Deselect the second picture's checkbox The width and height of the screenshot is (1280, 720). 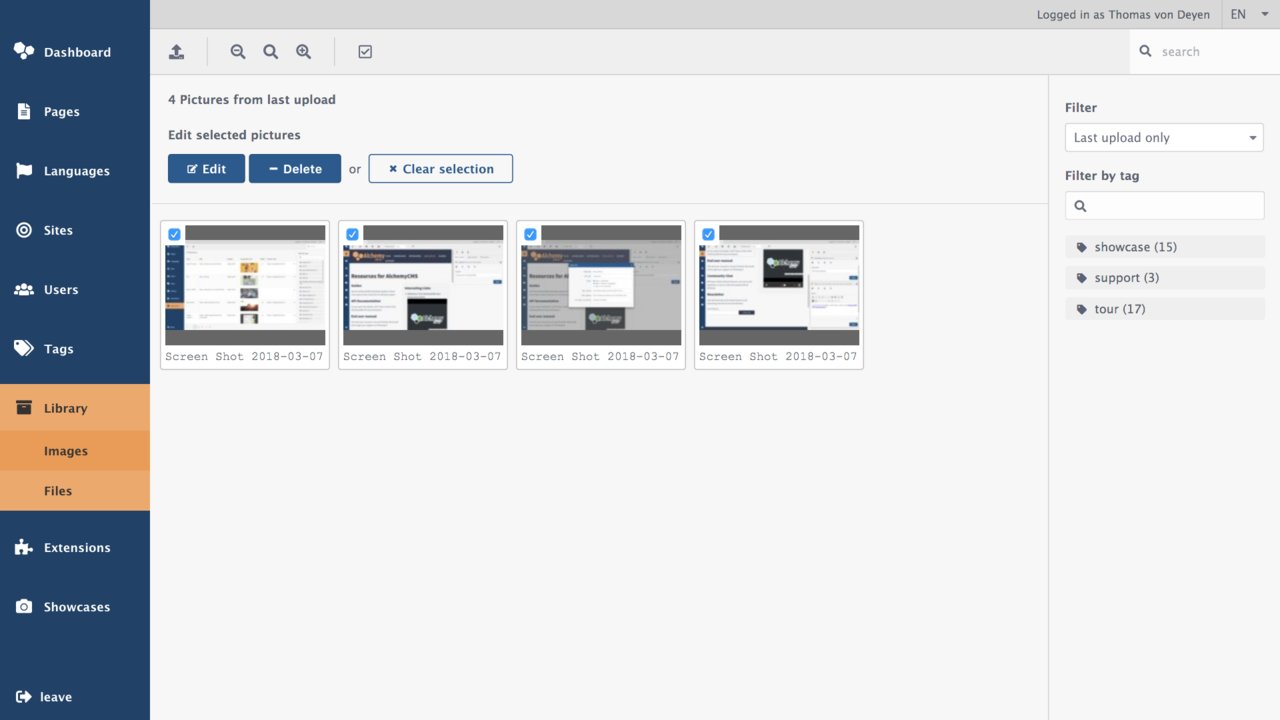point(352,234)
